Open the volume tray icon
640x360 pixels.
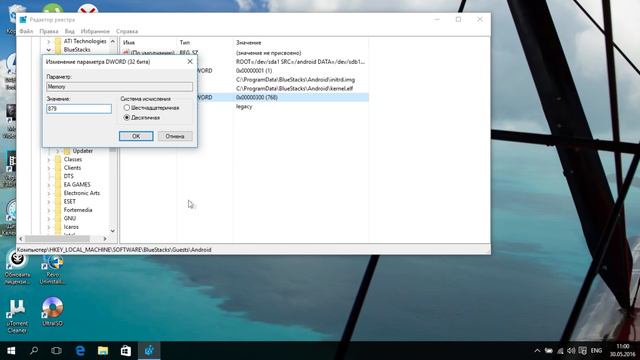pos(571,351)
